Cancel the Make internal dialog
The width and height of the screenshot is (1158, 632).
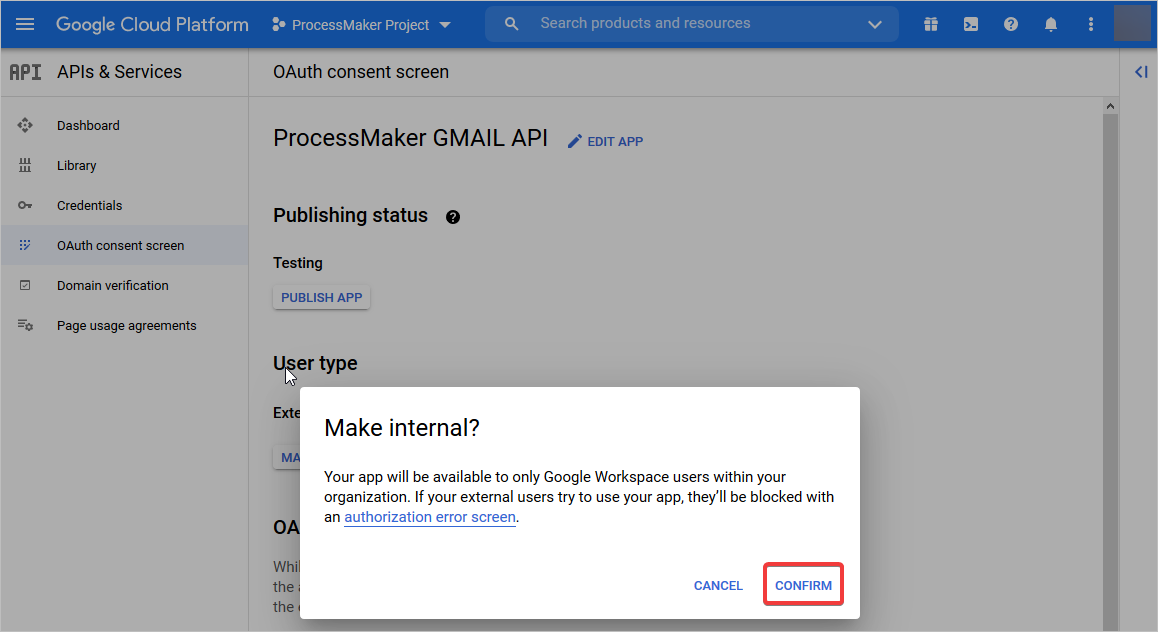pyautogui.click(x=718, y=586)
